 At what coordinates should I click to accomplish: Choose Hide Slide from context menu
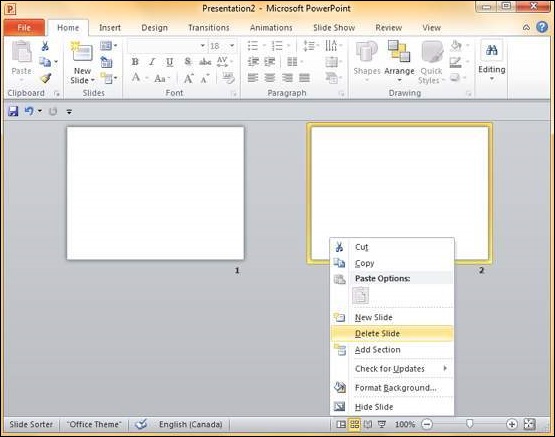[392, 407]
